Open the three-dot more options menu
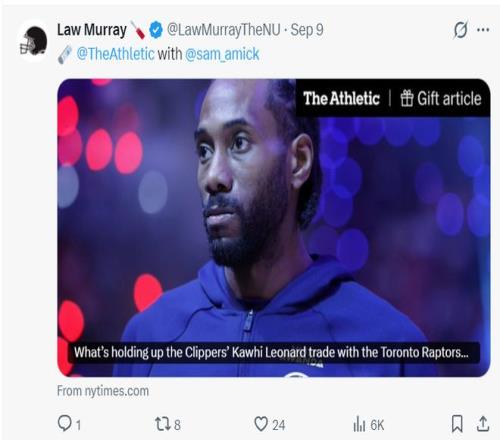Screen dimensions: 500x440 483,30
